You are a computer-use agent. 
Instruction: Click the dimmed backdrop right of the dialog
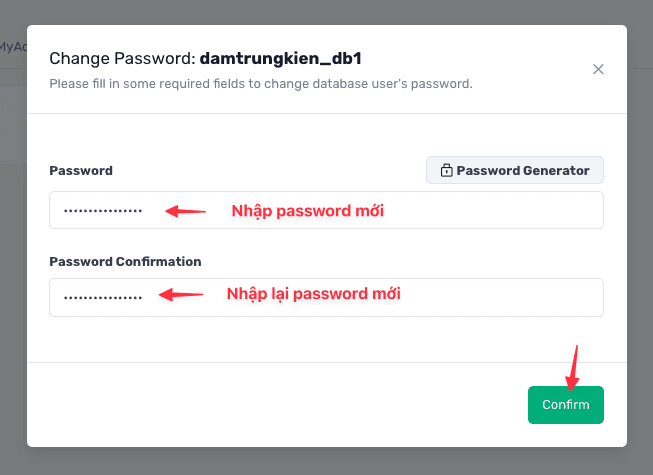point(640,250)
